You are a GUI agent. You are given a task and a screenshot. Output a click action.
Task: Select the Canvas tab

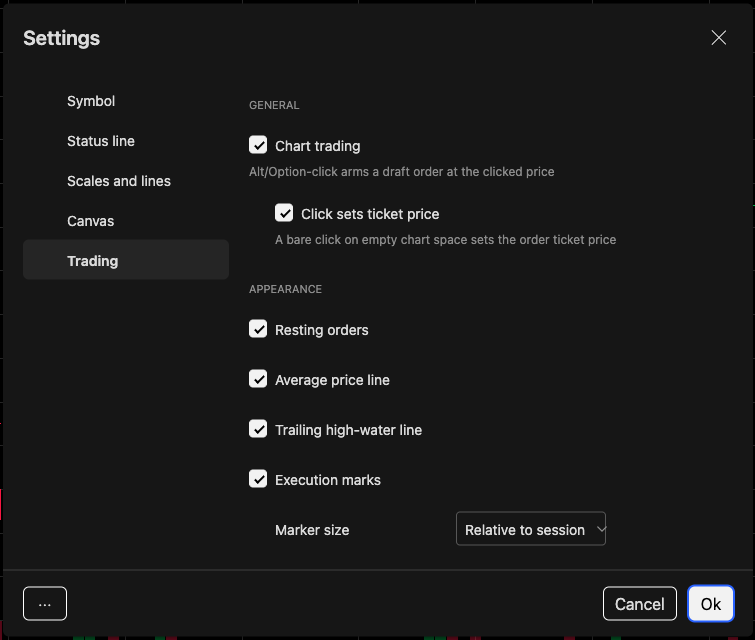[126, 221]
